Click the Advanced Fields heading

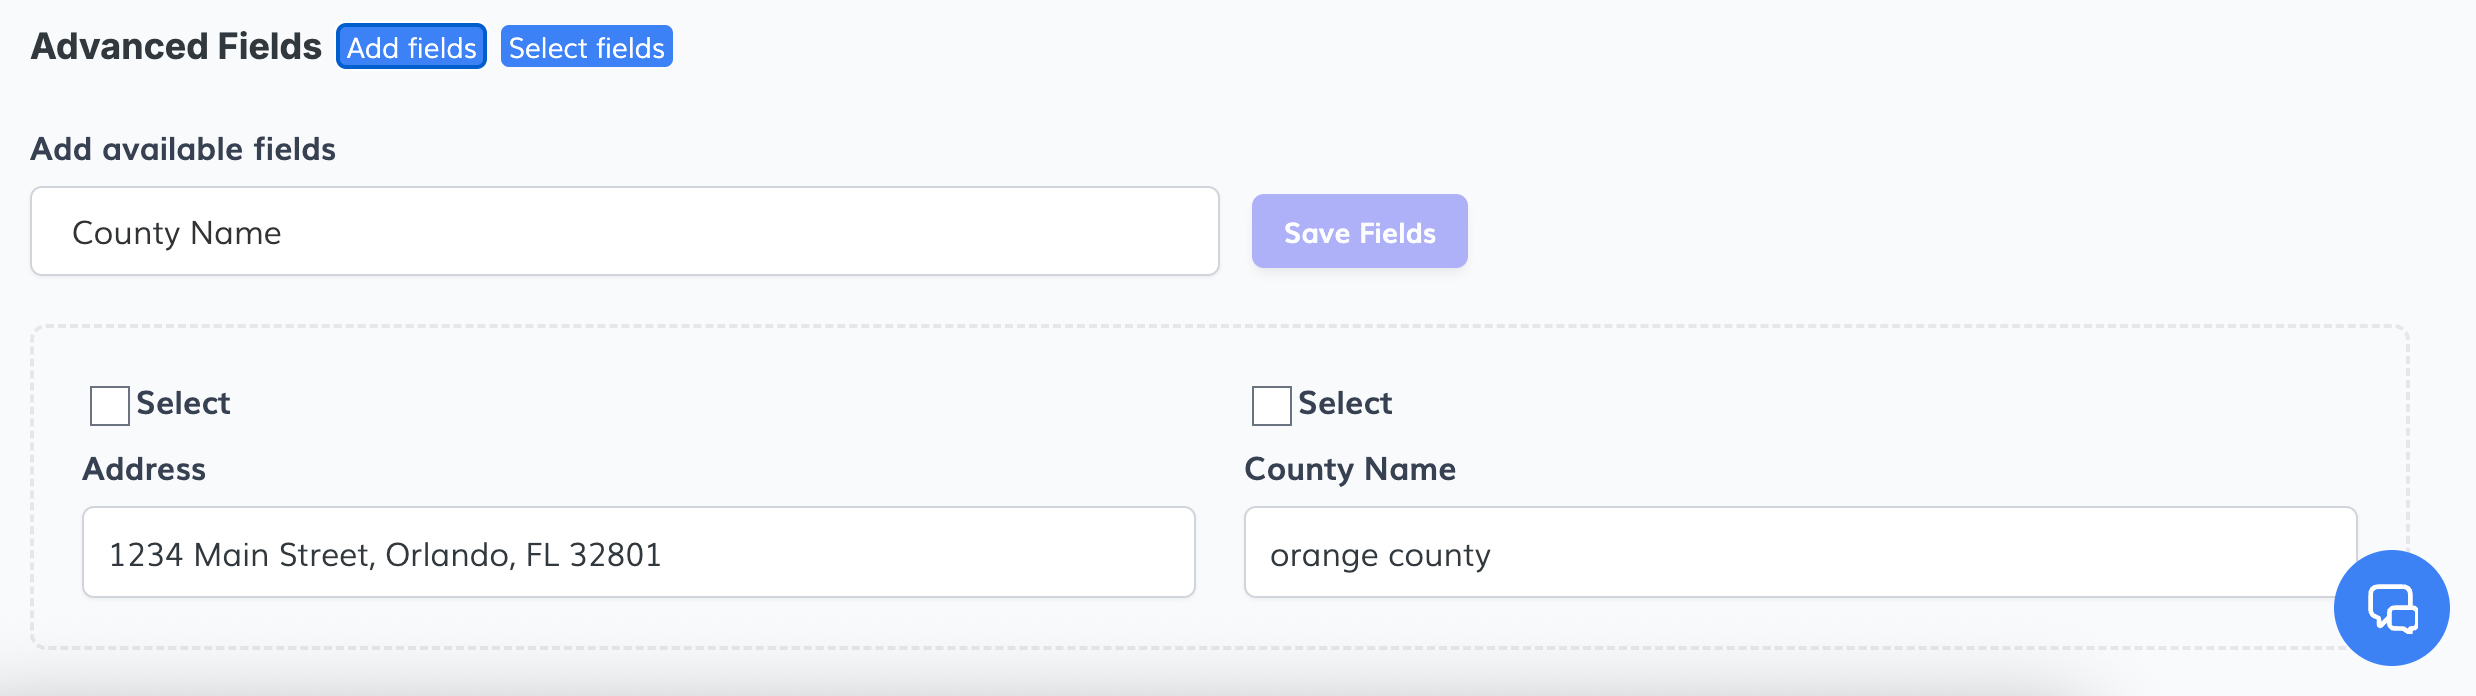pyautogui.click(x=176, y=47)
